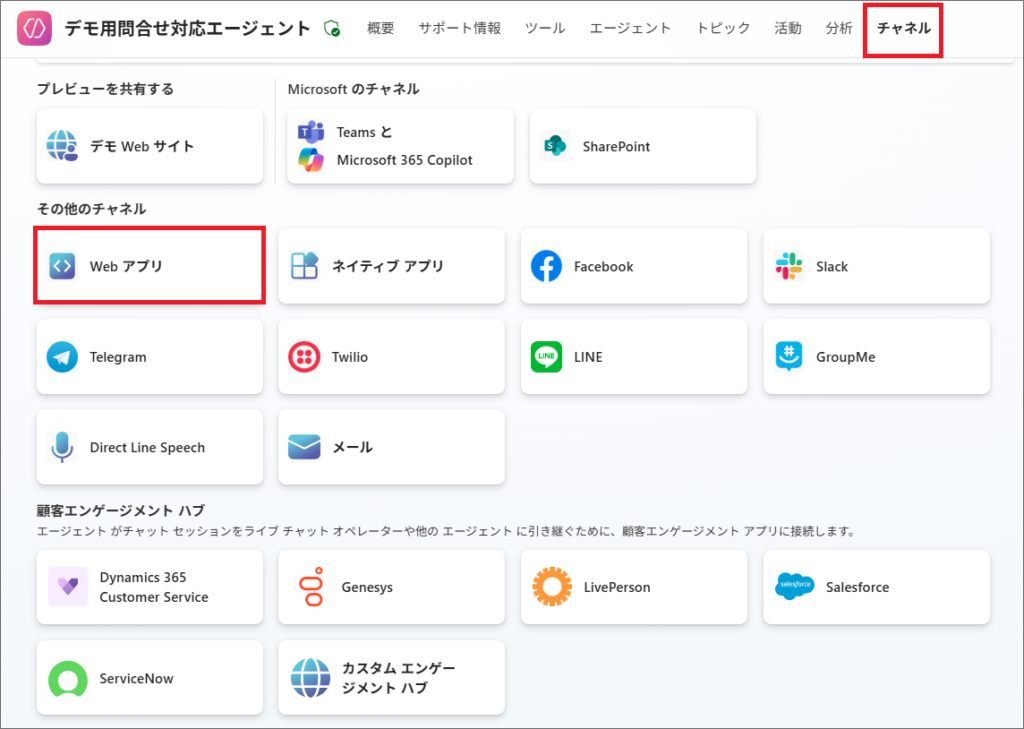The height and width of the screenshot is (729, 1024).
Task: Select the チャネル tab
Action: [x=904, y=28]
